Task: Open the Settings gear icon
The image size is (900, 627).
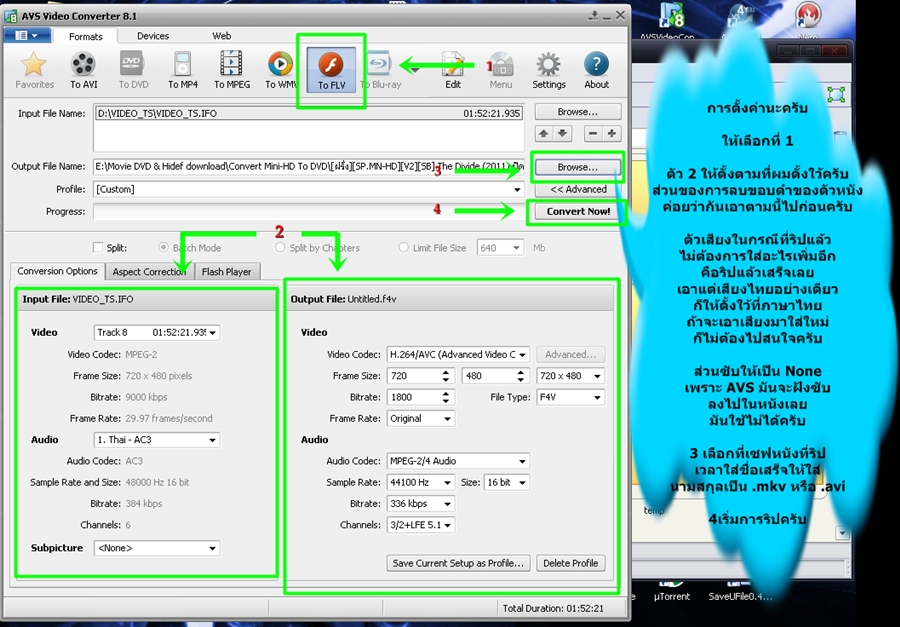Action: 549,70
